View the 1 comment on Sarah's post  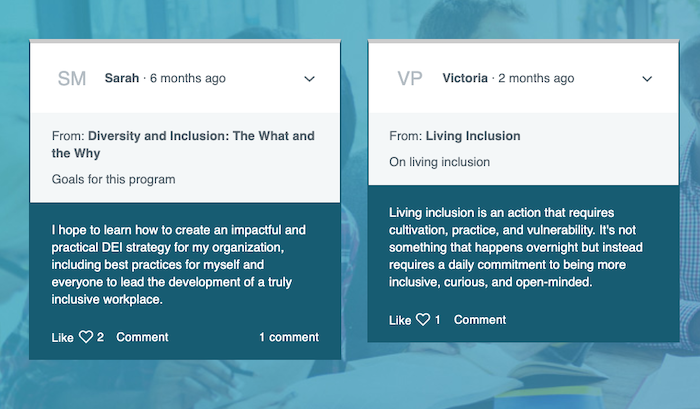point(289,337)
